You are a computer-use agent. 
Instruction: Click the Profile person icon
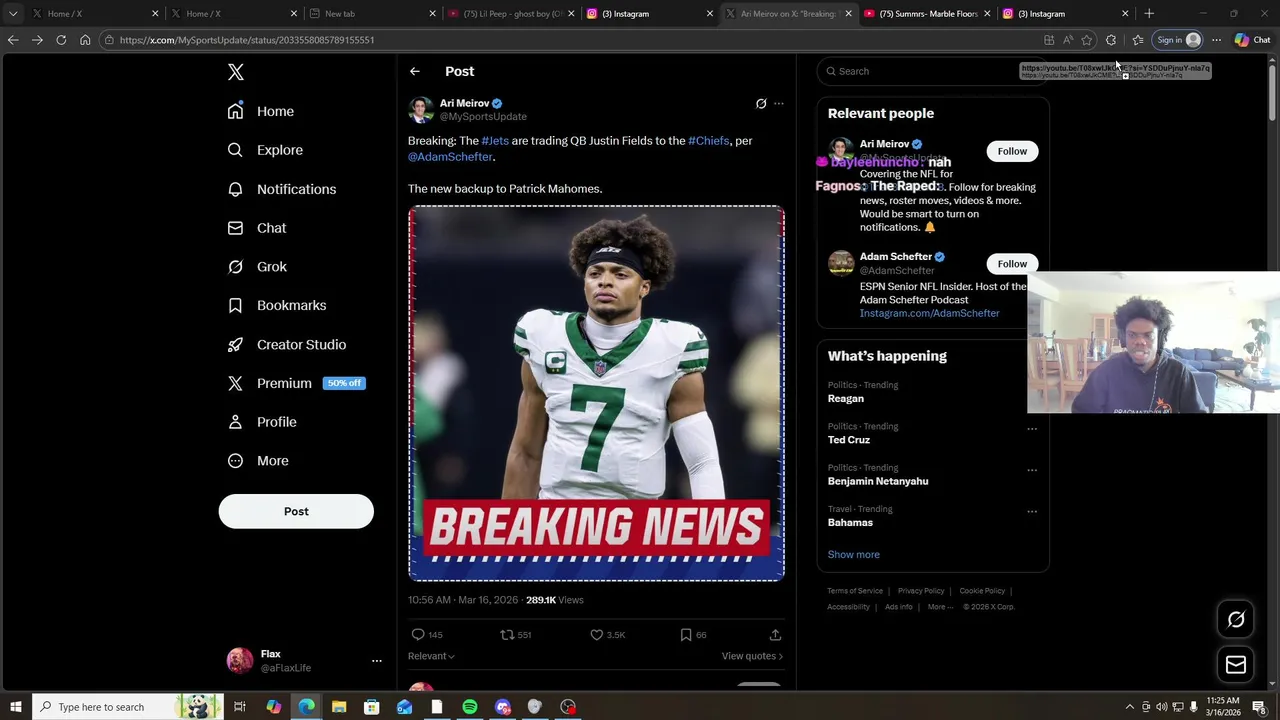point(235,422)
